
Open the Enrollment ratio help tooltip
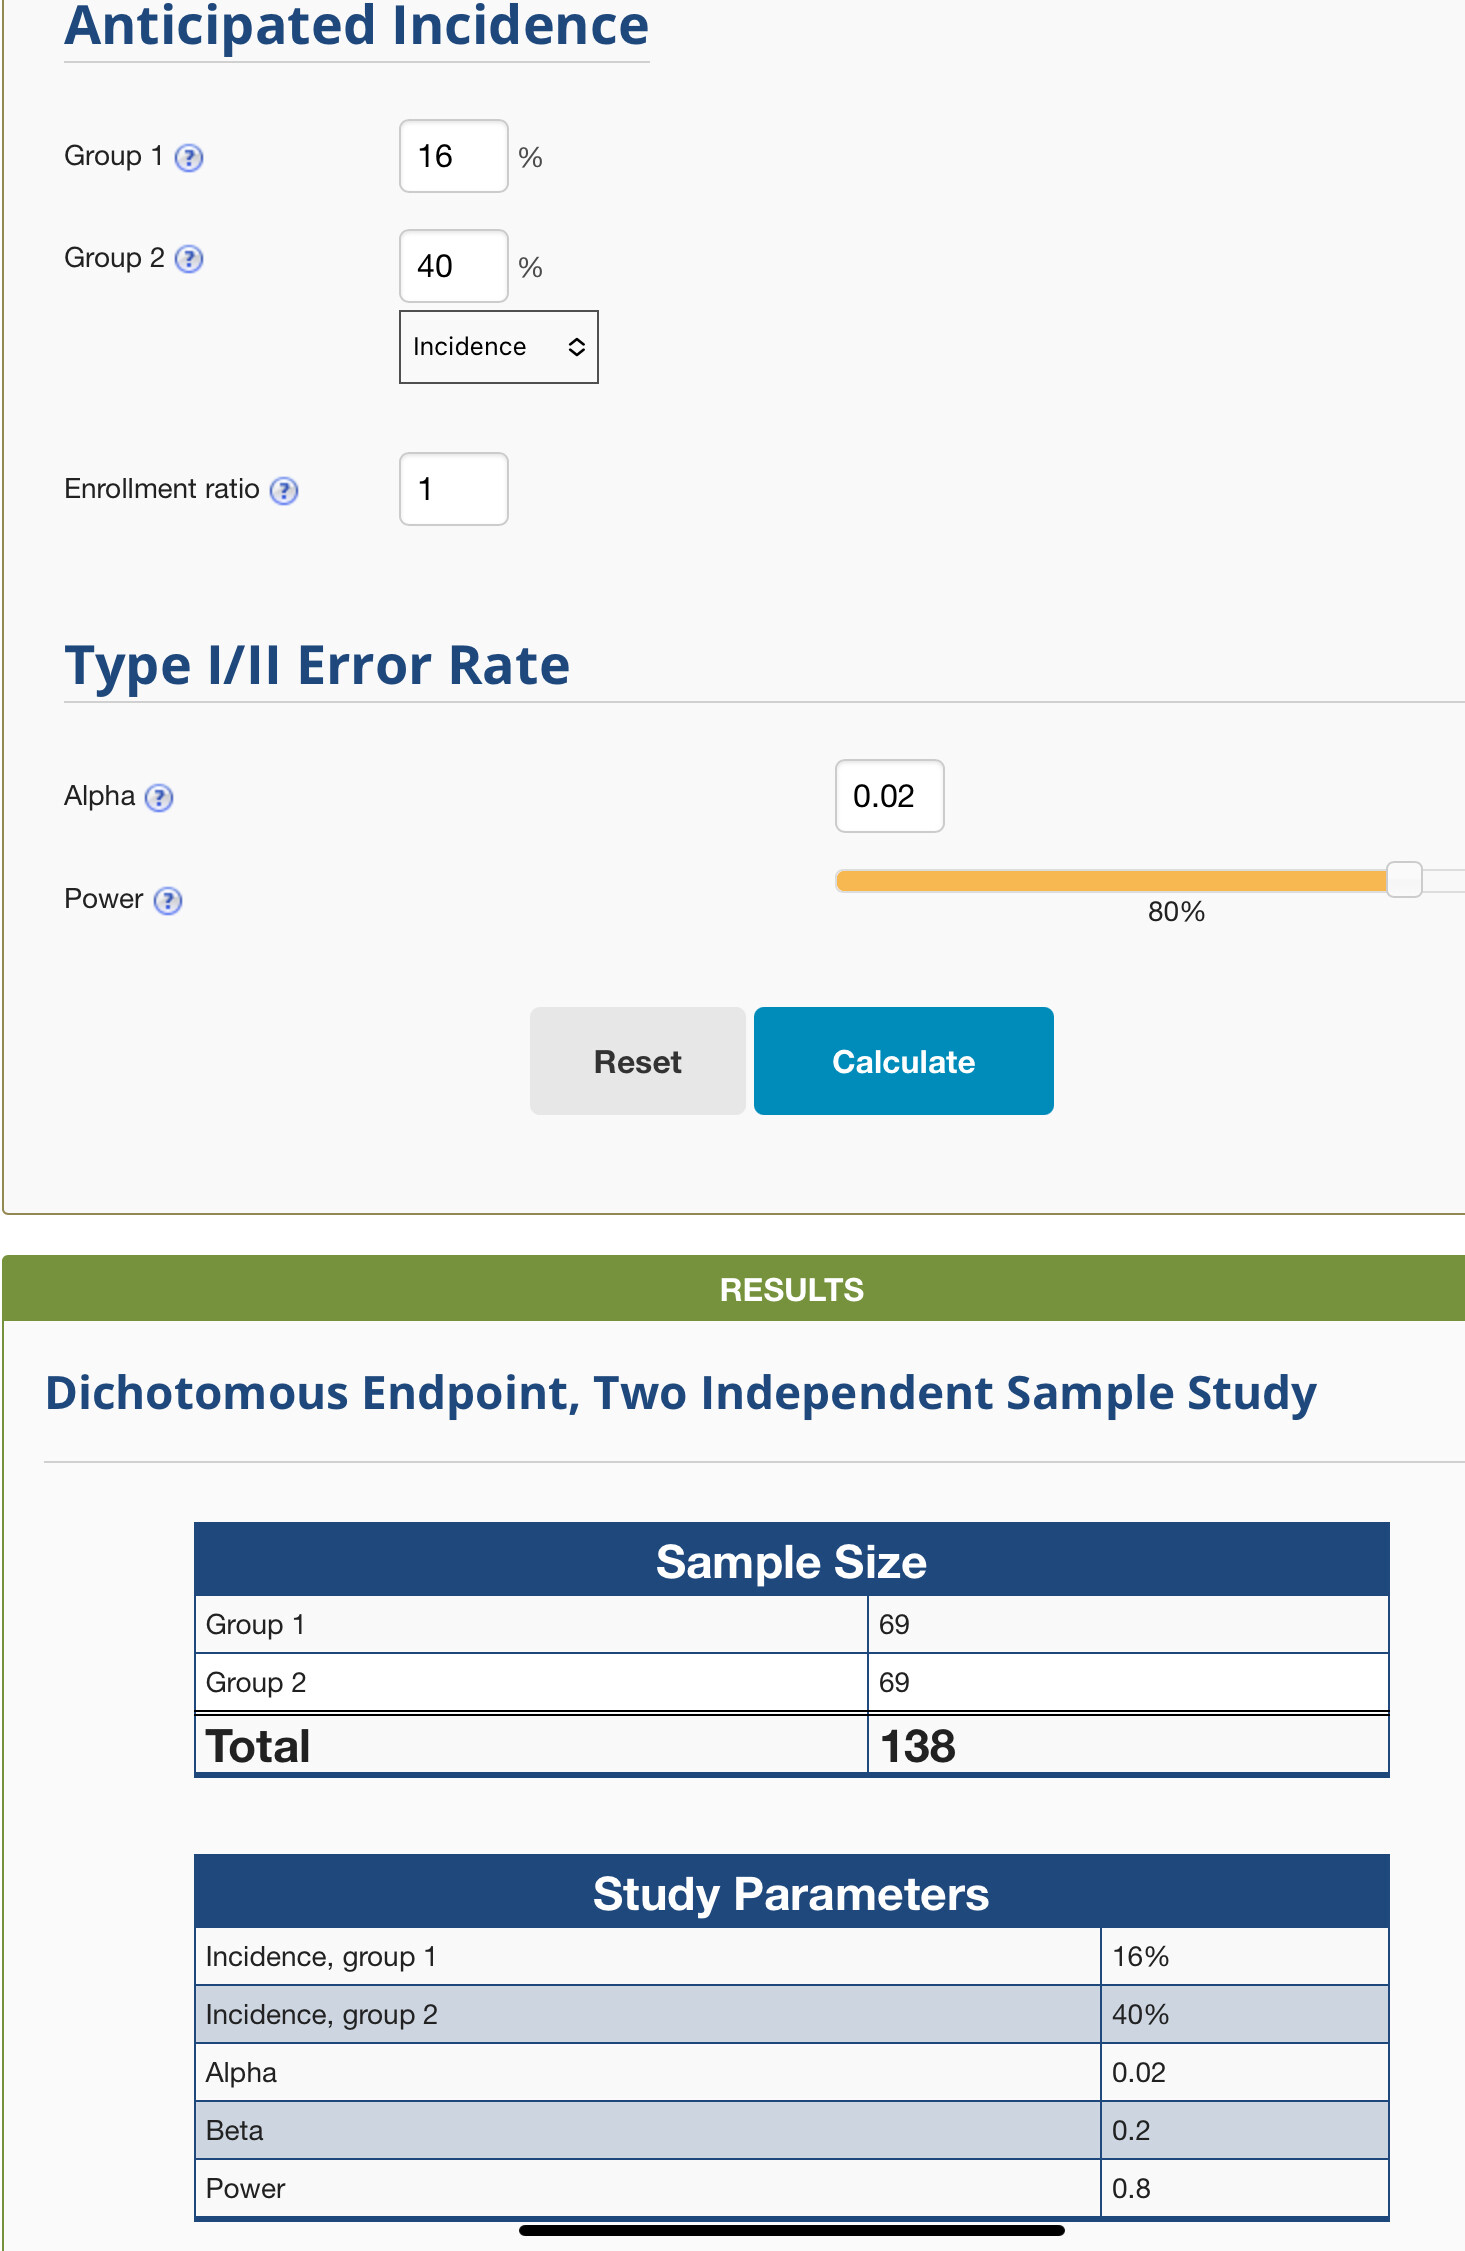point(284,491)
